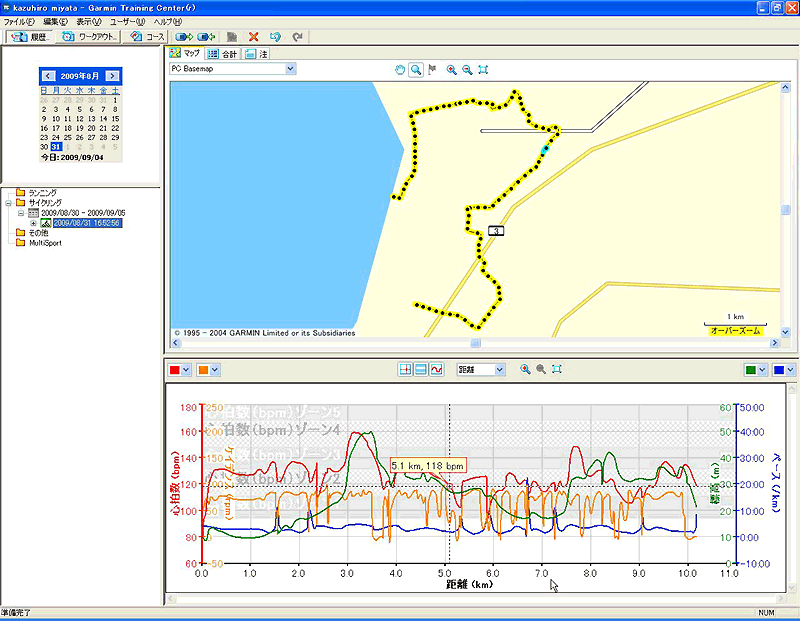
Task: Click the receive from device icon
Action: (206, 37)
